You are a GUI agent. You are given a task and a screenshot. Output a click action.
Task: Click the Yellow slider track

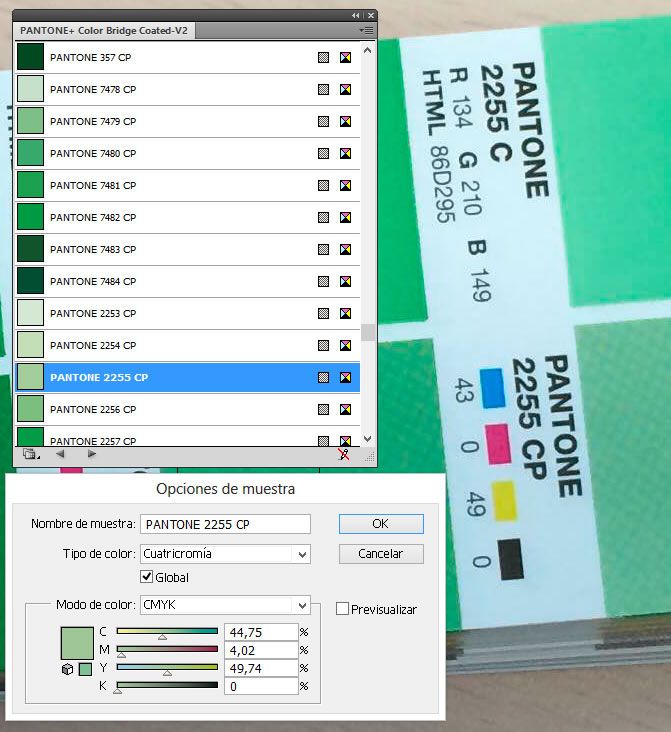(x=167, y=667)
